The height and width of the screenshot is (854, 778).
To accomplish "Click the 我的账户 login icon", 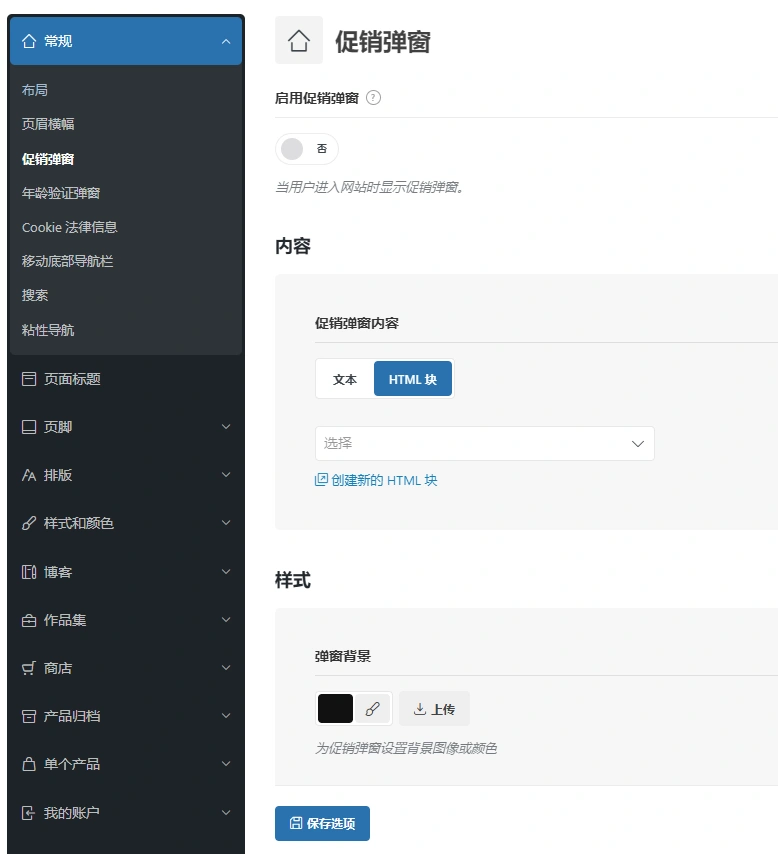I will click(x=29, y=813).
